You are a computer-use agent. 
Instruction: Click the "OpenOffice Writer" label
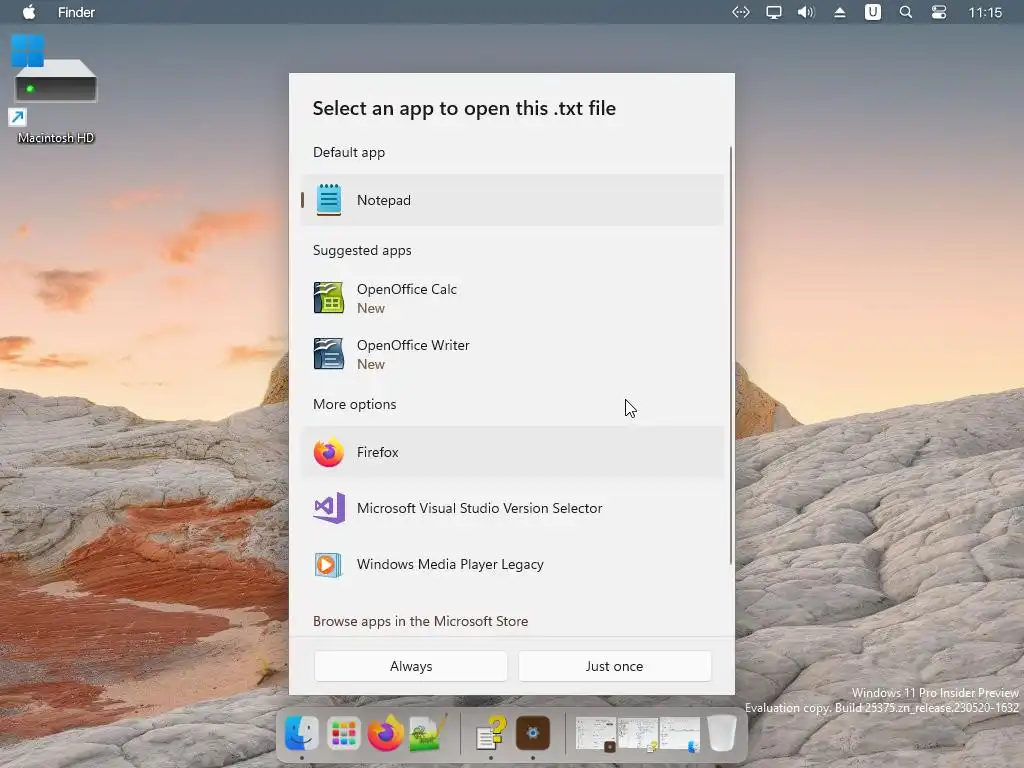413,345
